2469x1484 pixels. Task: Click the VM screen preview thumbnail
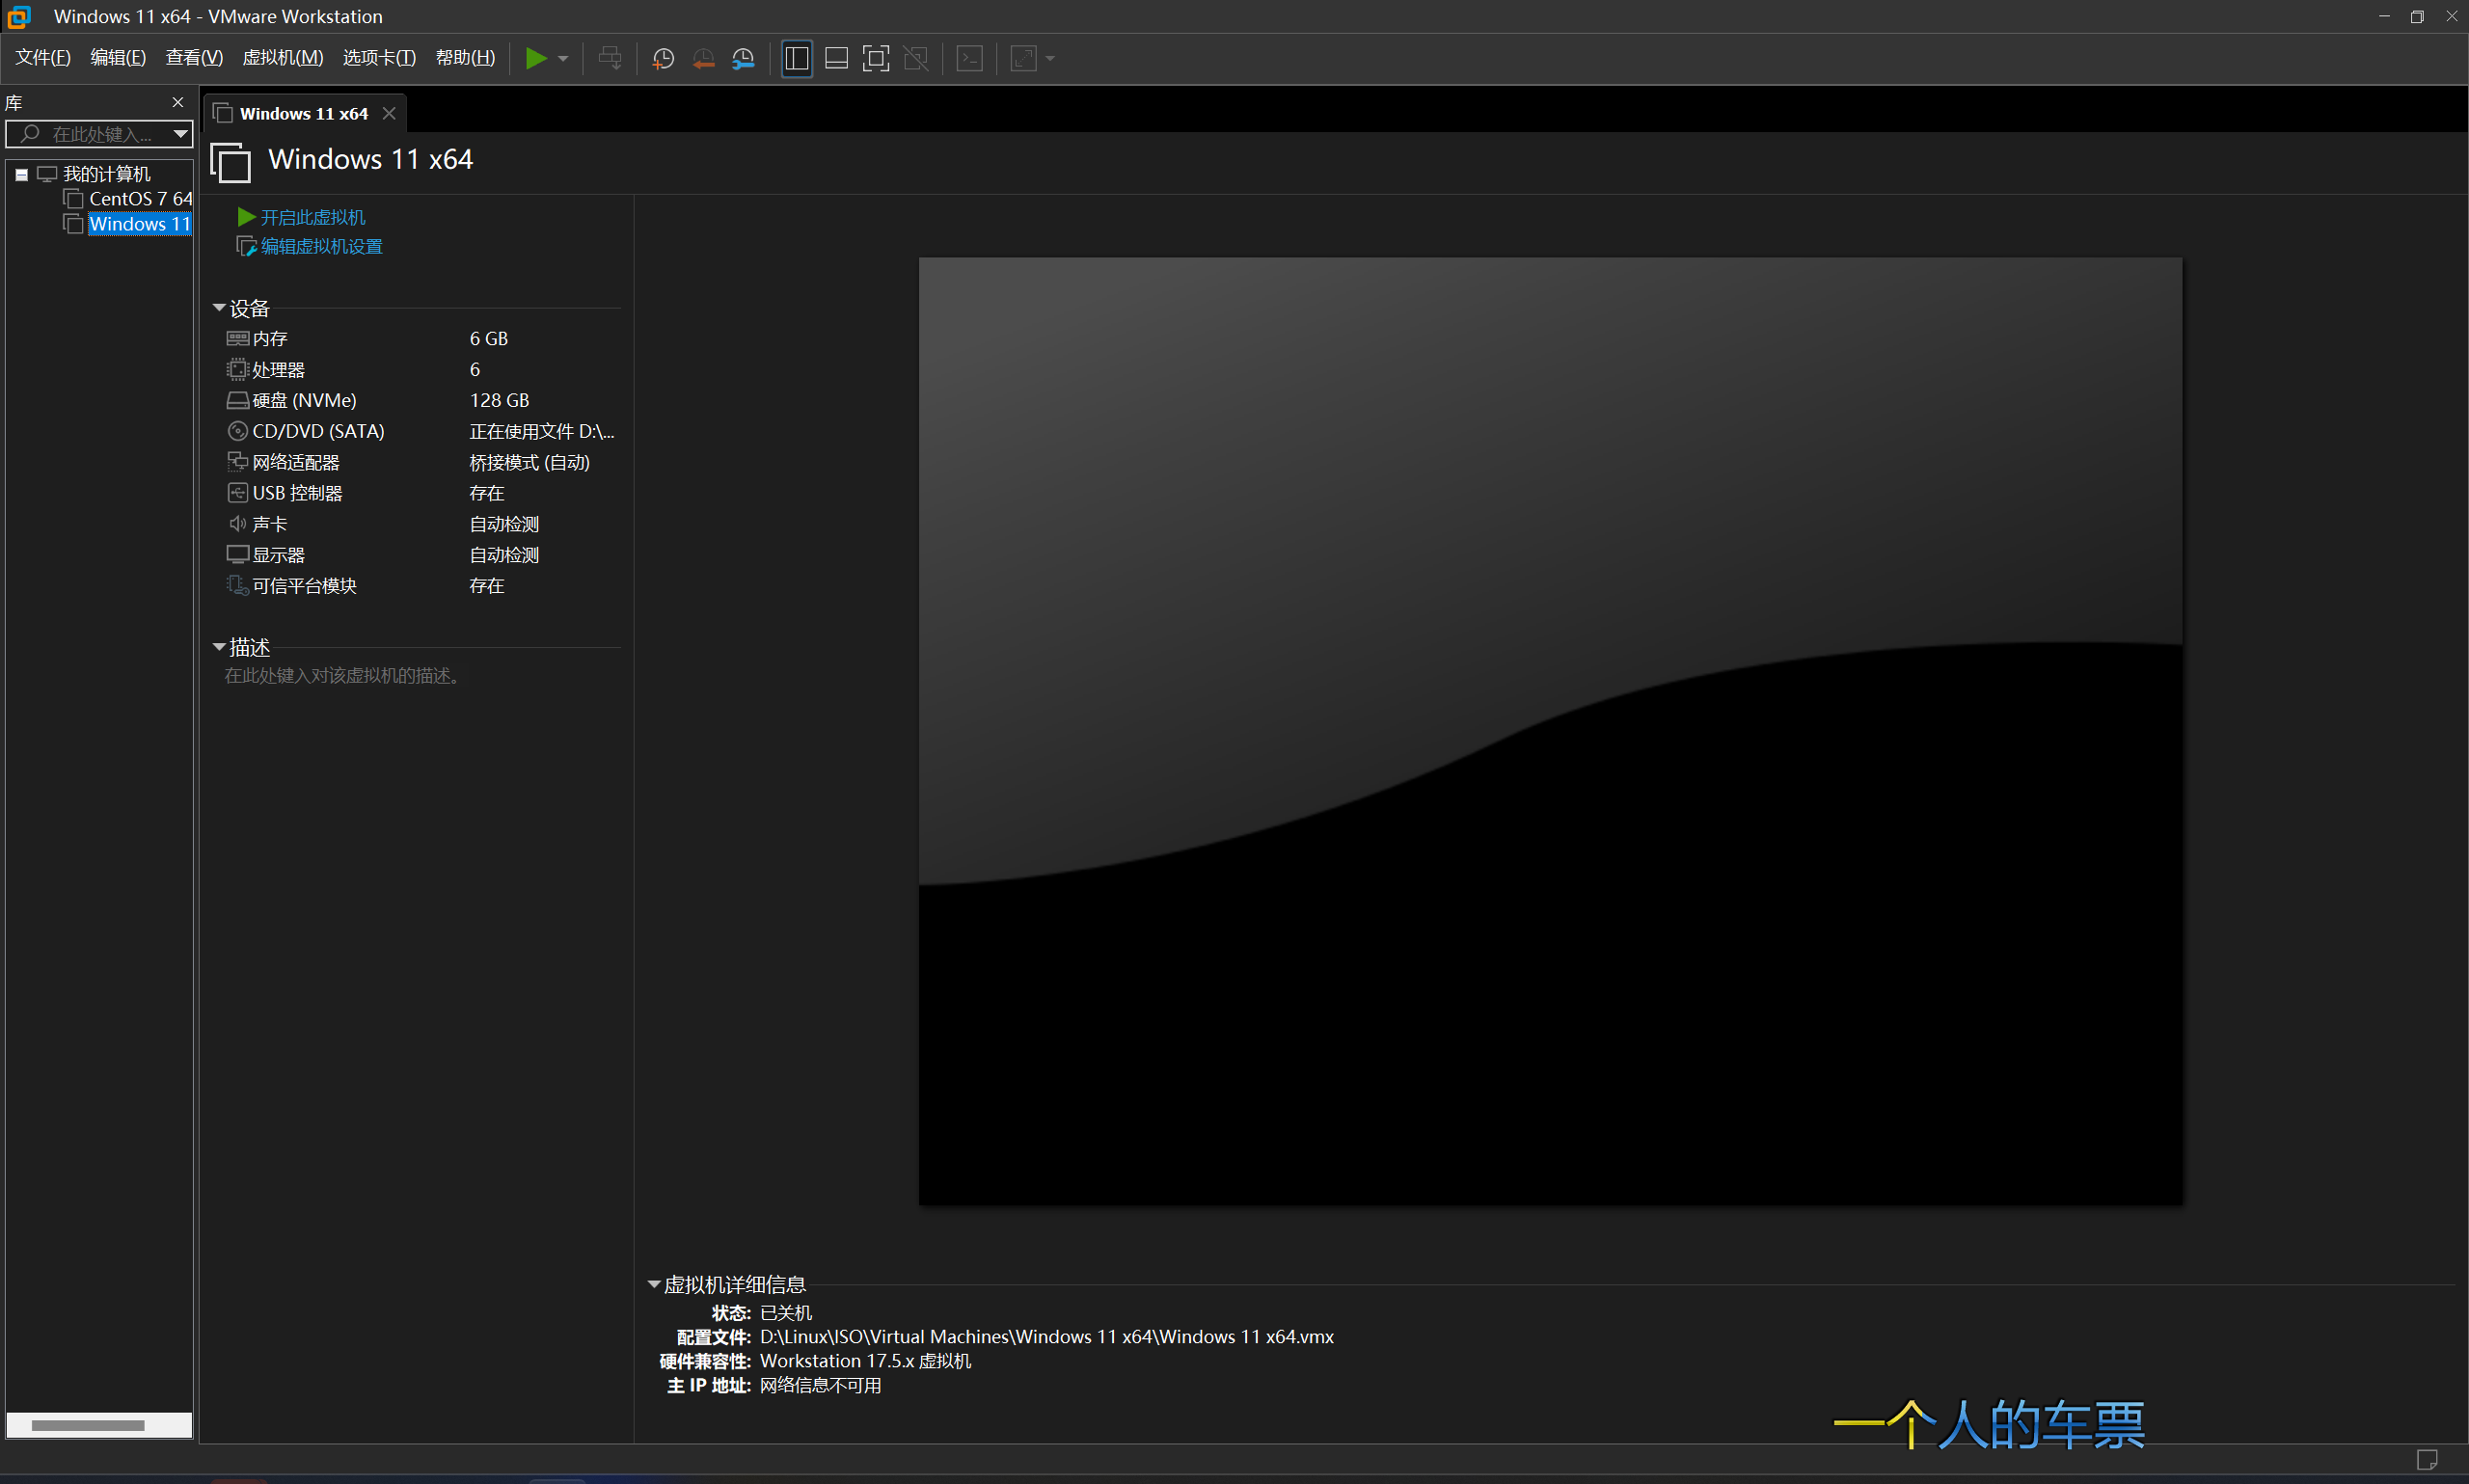click(1550, 731)
